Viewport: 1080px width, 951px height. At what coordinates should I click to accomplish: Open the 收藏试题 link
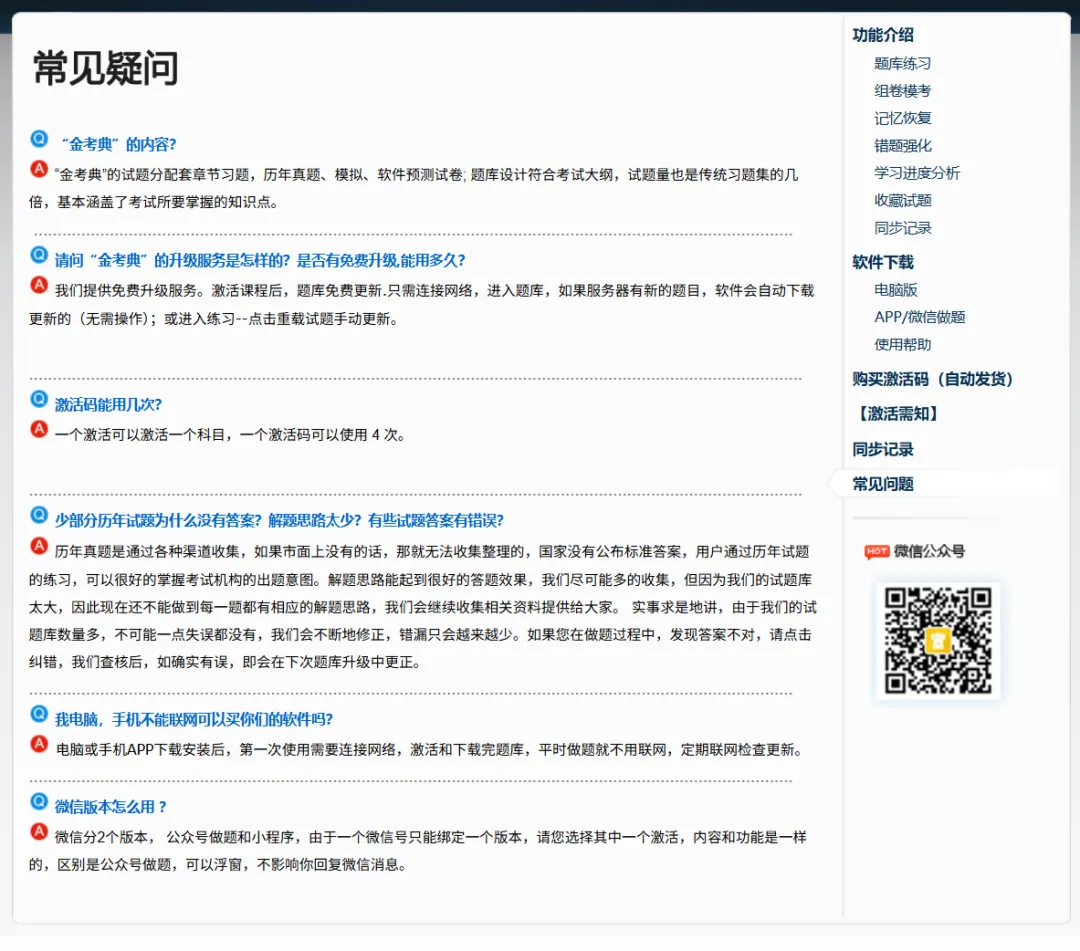902,200
